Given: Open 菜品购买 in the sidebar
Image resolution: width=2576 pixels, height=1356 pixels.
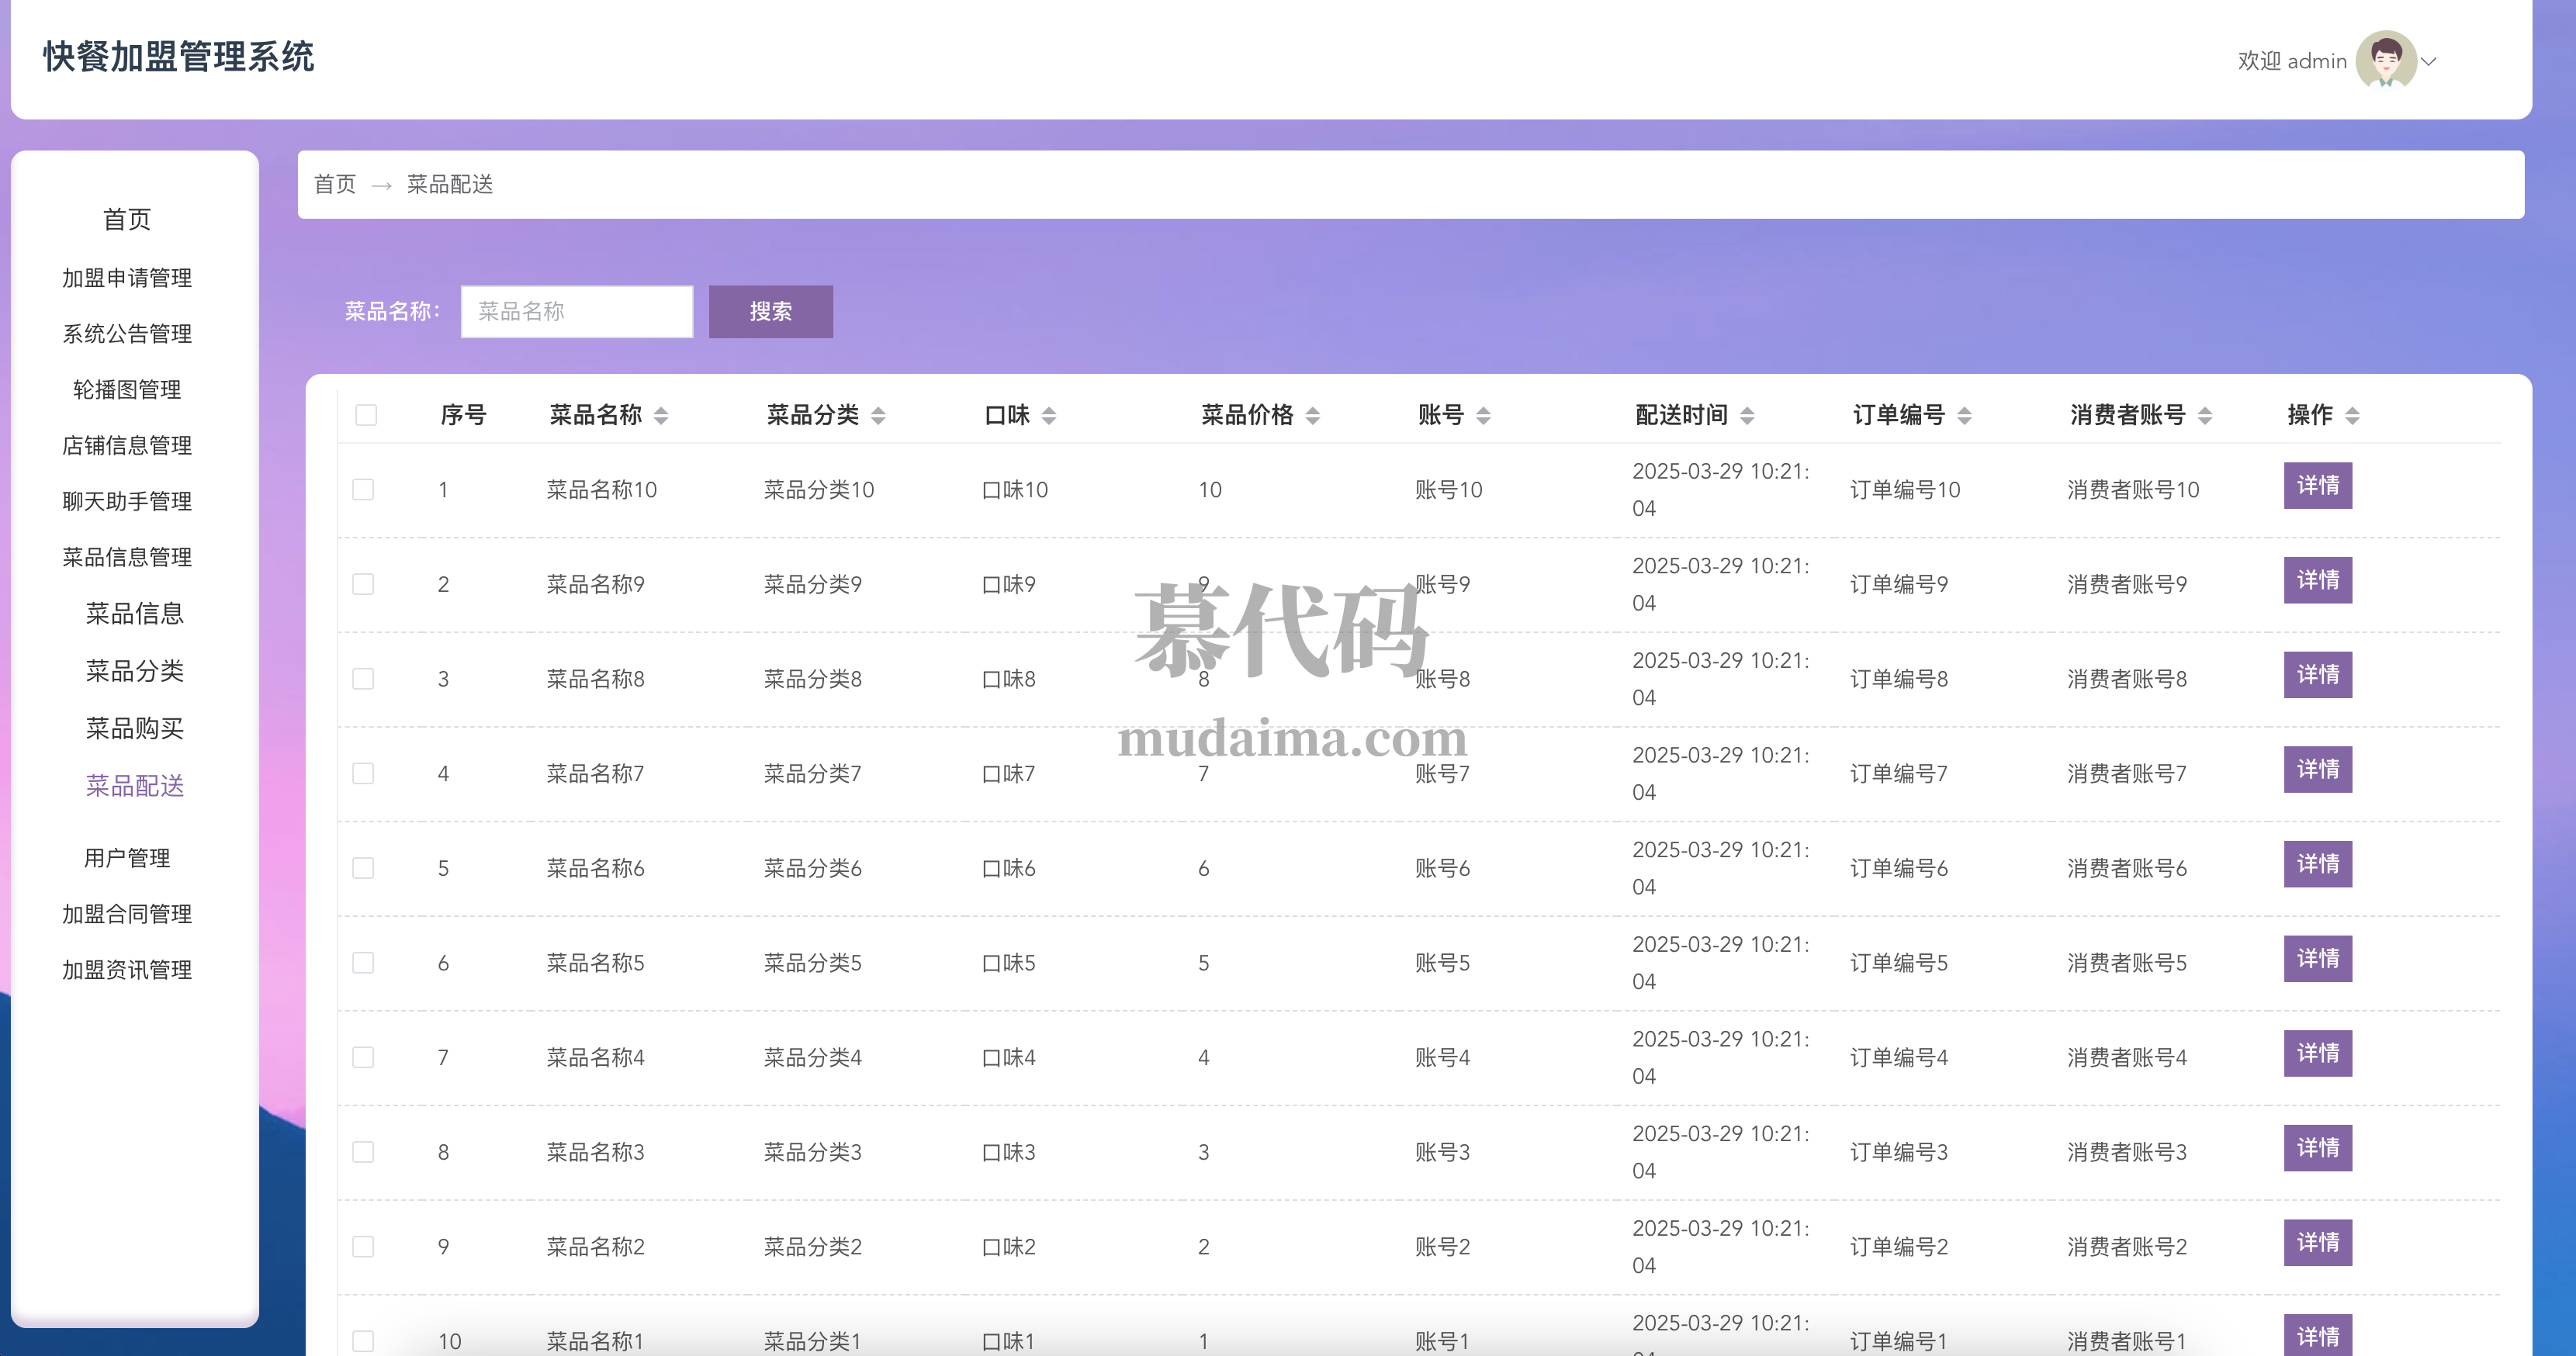Looking at the screenshot, I should coord(134,728).
